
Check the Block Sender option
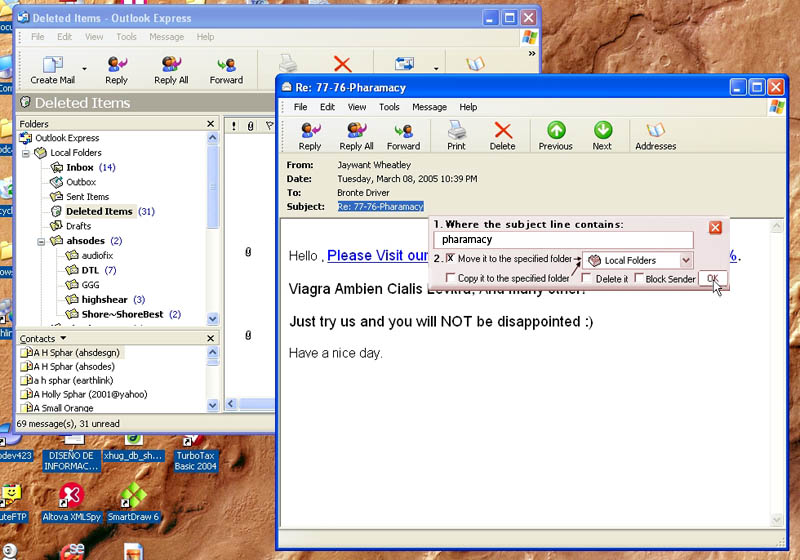639,279
